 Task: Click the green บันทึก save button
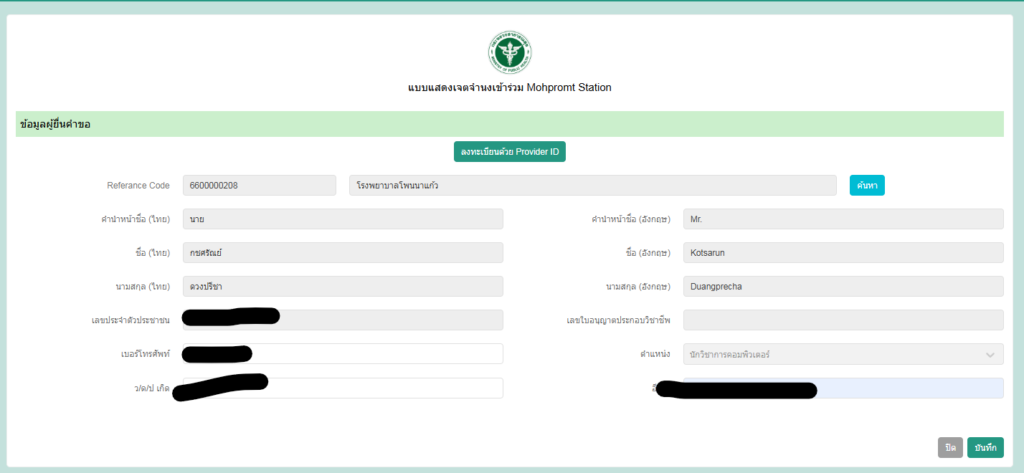coord(985,448)
